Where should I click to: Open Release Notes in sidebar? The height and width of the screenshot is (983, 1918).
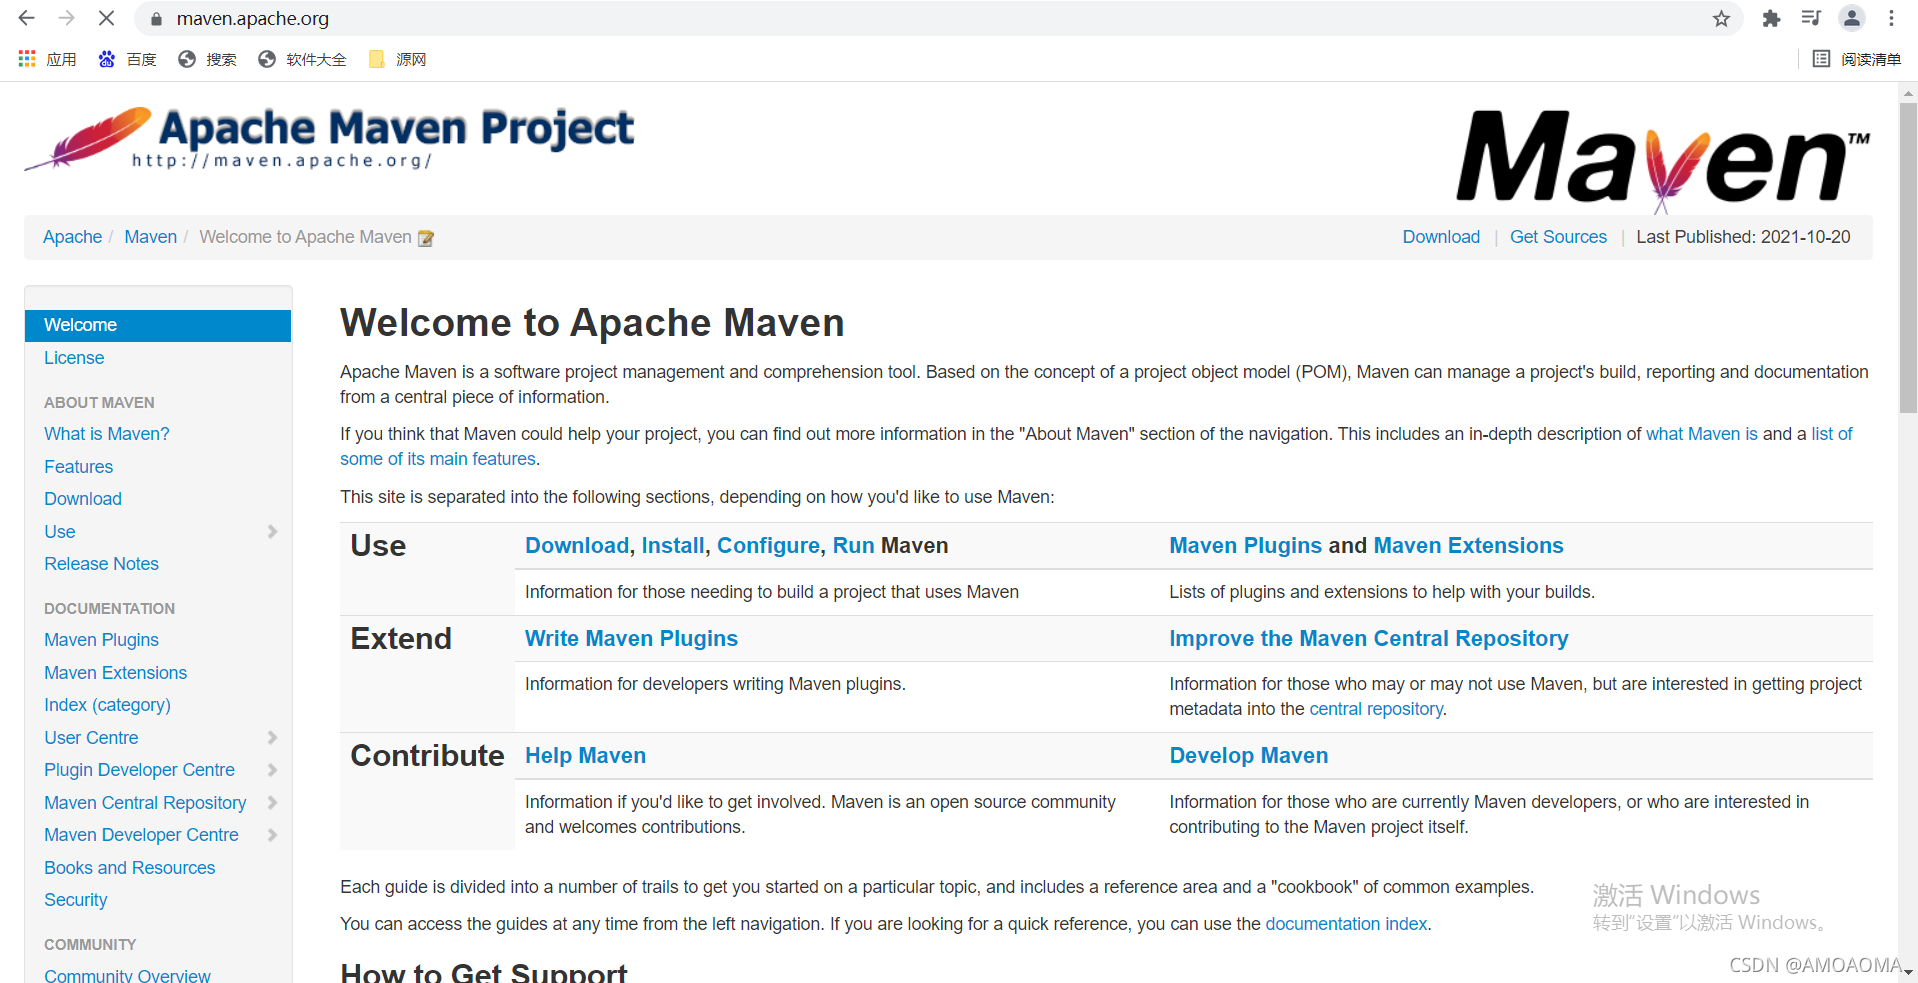click(101, 564)
